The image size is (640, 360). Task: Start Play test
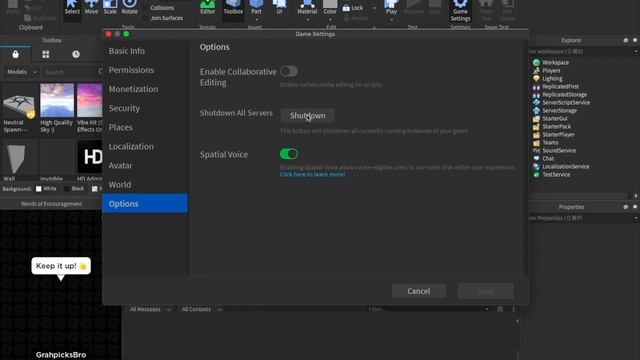click(x=391, y=8)
